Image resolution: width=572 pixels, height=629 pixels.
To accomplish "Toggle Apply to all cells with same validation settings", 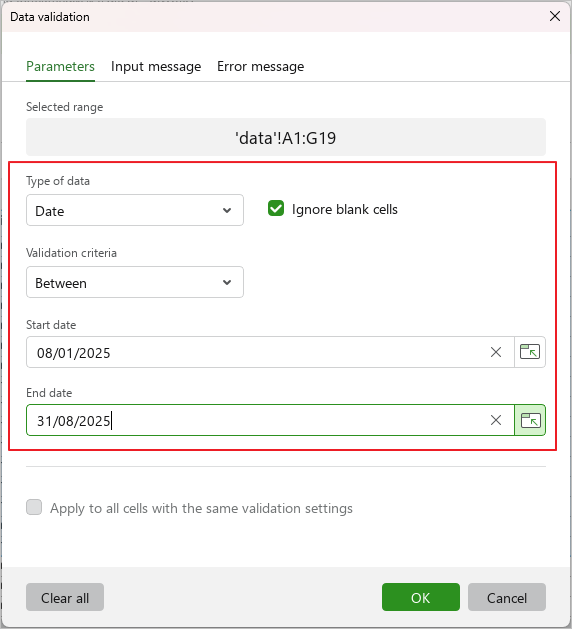I will (34, 507).
